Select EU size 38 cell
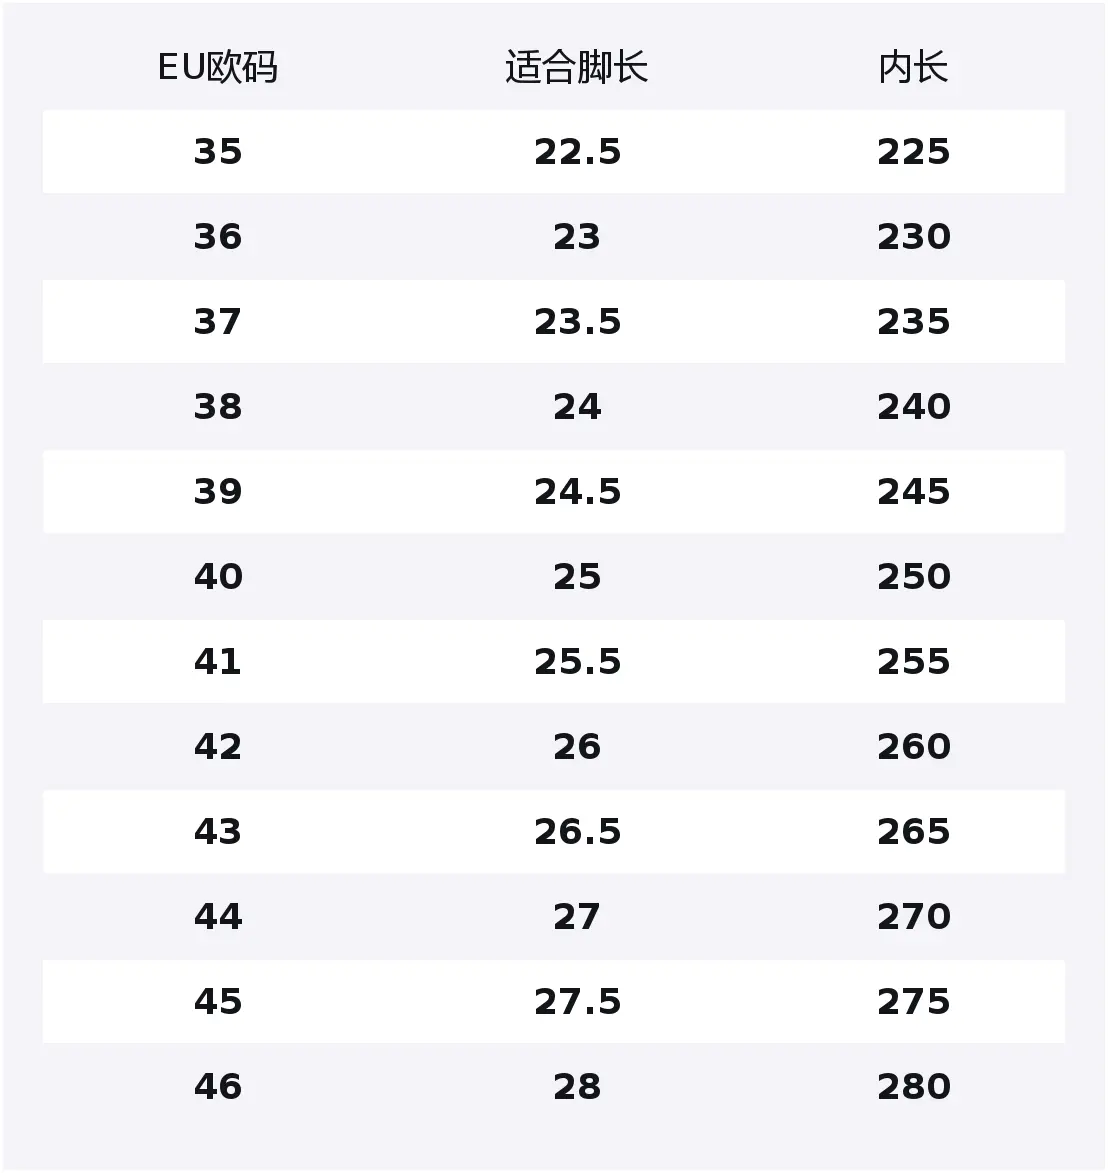The width and height of the screenshot is (1108, 1173). (218, 407)
